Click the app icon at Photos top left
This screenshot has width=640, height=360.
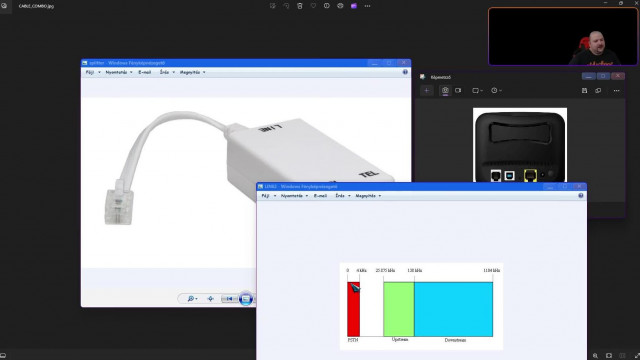[4, 6]
